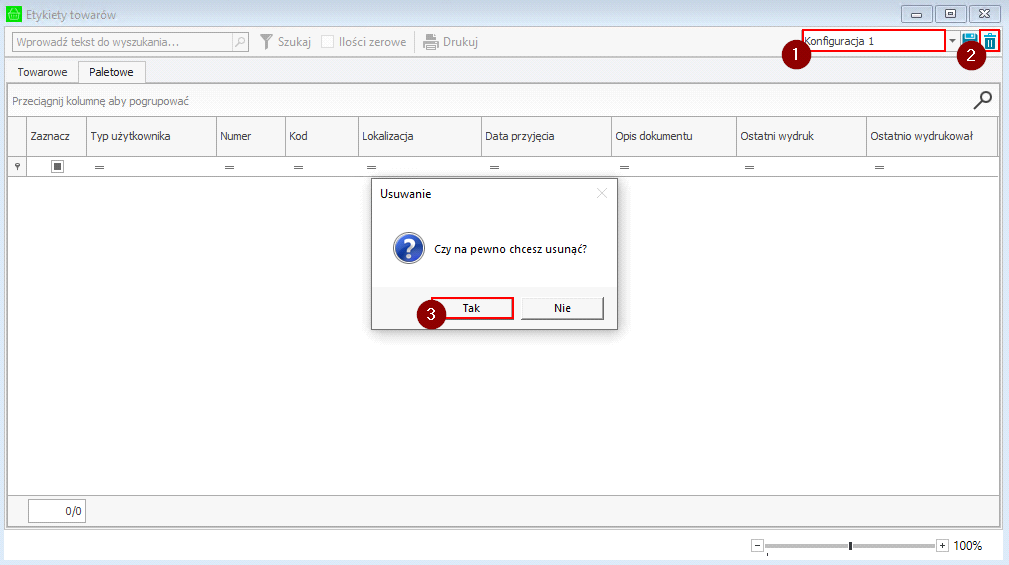Click the zoom in plus icon
This screenshot has width=1009, height=565.
coord(942,545)
